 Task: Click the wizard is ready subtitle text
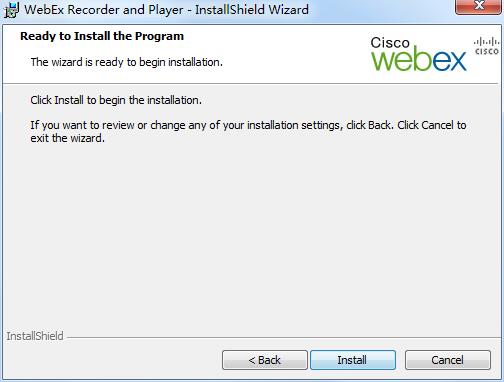[127, 62]
